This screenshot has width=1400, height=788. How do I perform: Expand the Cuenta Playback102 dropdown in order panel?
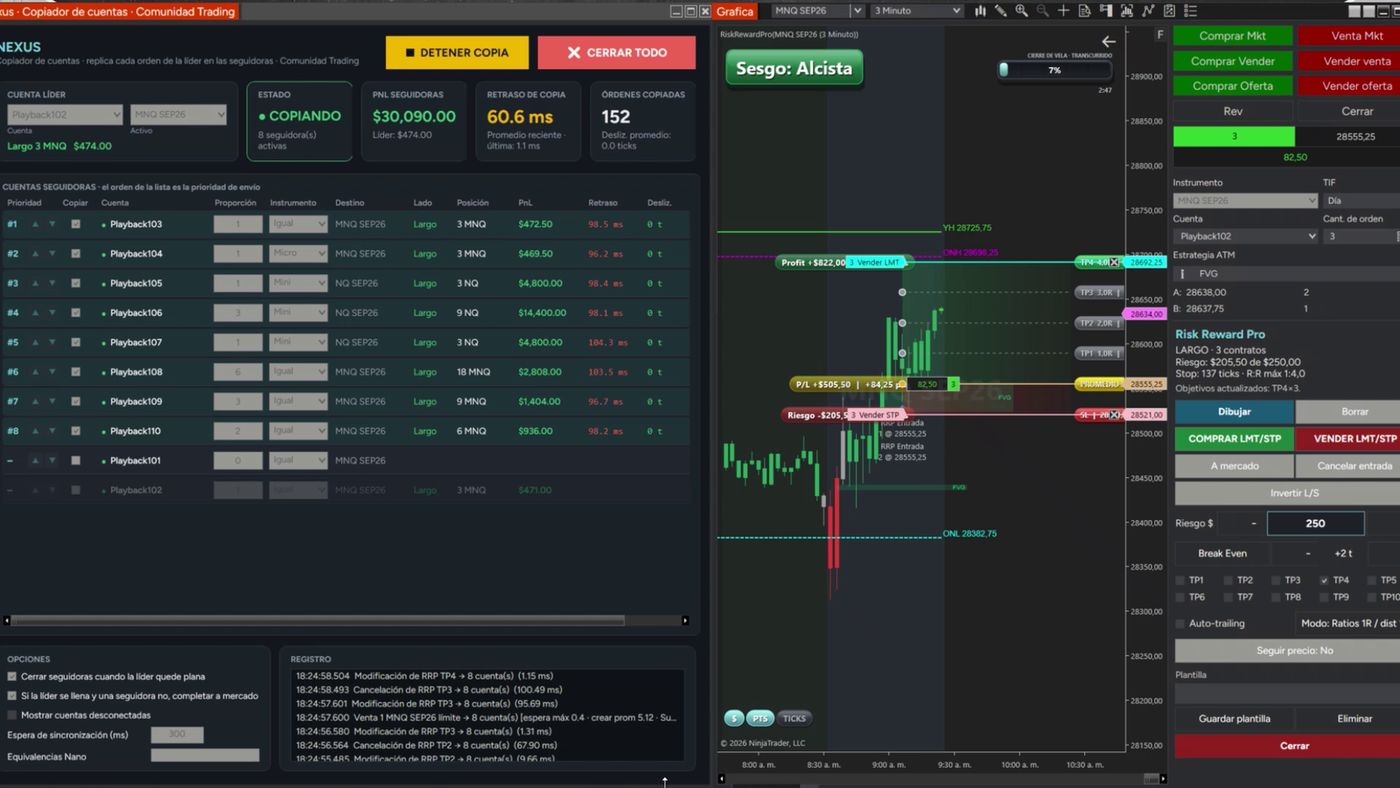coord(1245,236)
